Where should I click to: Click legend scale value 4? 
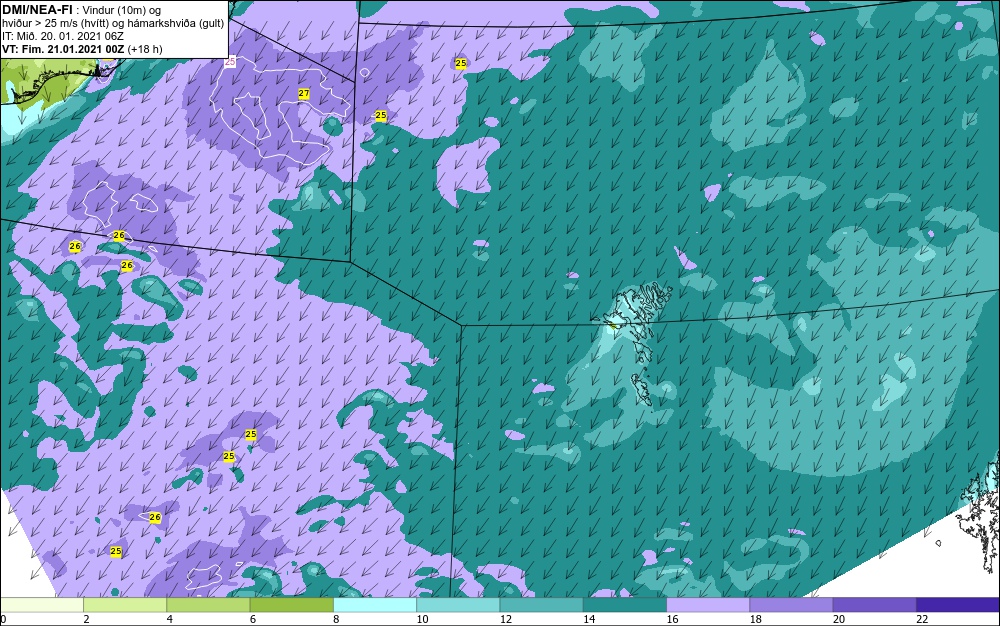click(x=170, y=619)
